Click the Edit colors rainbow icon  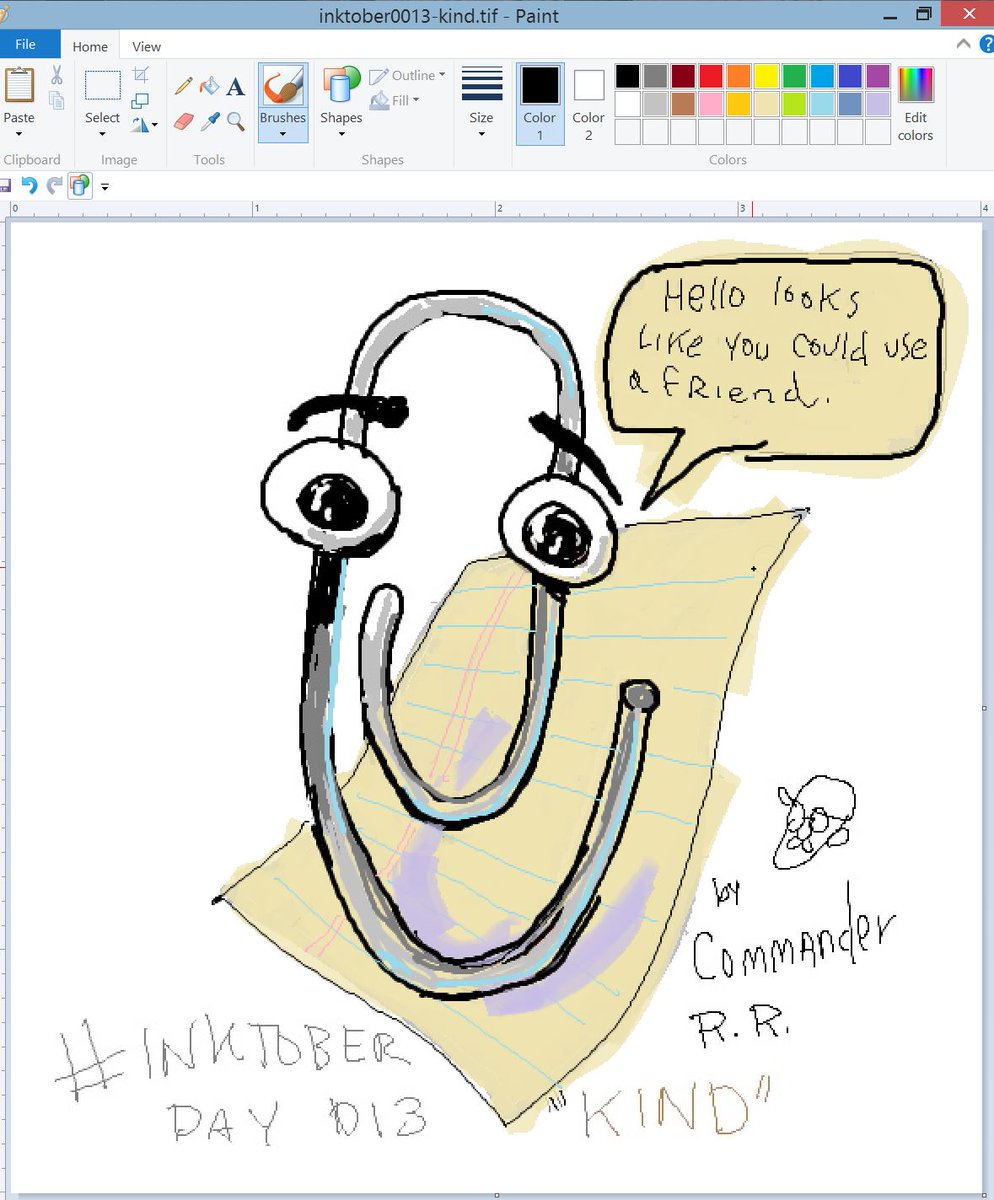point(916,85)
